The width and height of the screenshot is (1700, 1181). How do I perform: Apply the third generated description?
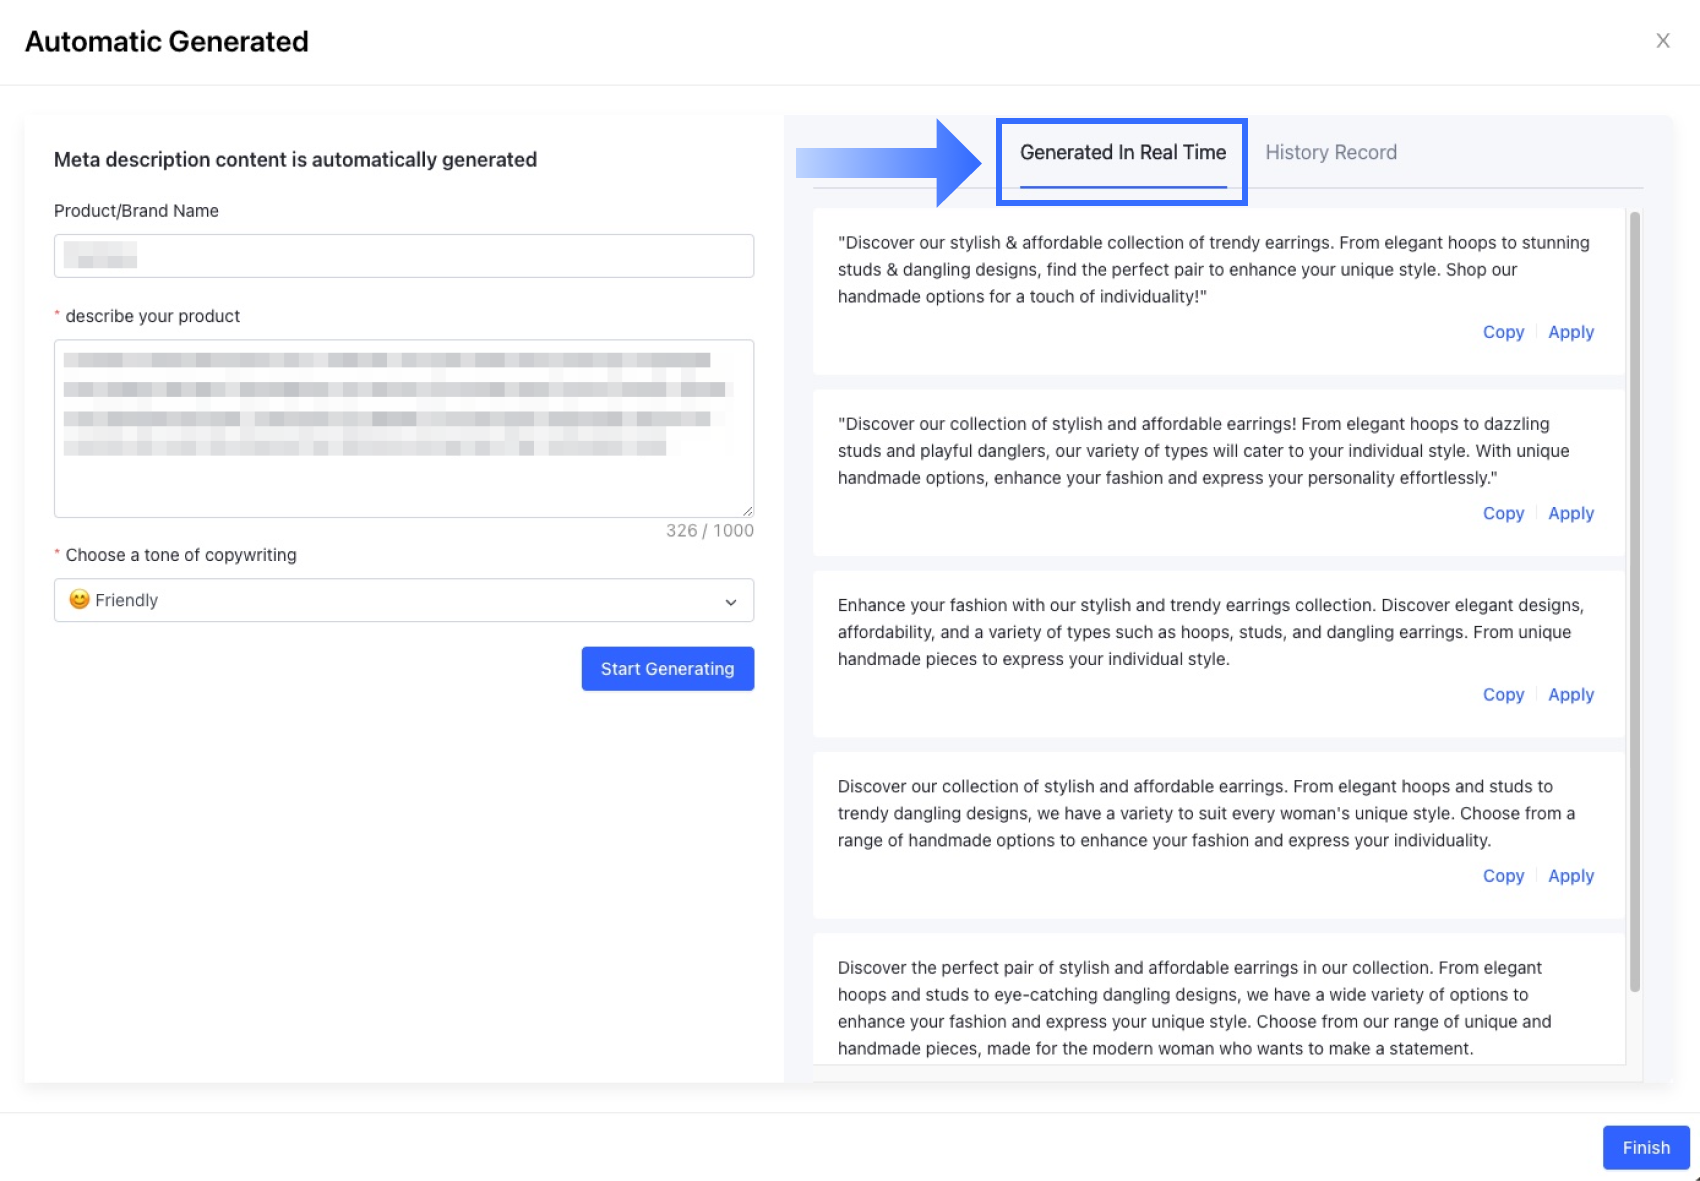pyautogui.click(x=1571, y=694)
